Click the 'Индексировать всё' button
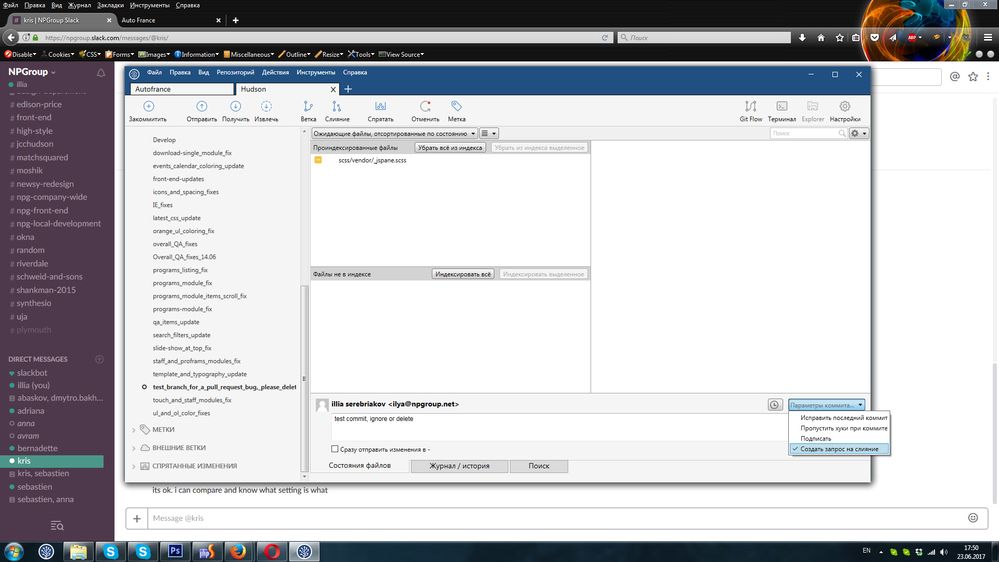Screen dimensions: 999x562 point(463,274)
